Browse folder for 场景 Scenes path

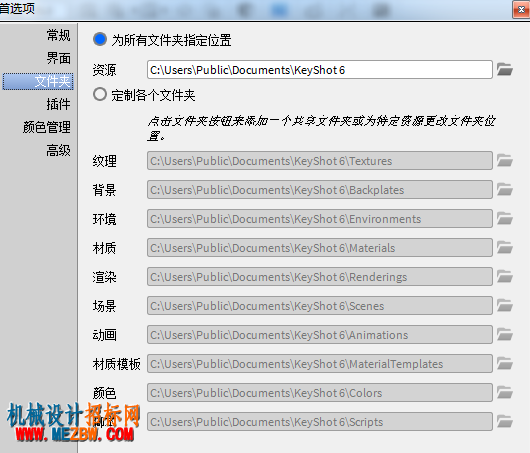tap(505, 306)
